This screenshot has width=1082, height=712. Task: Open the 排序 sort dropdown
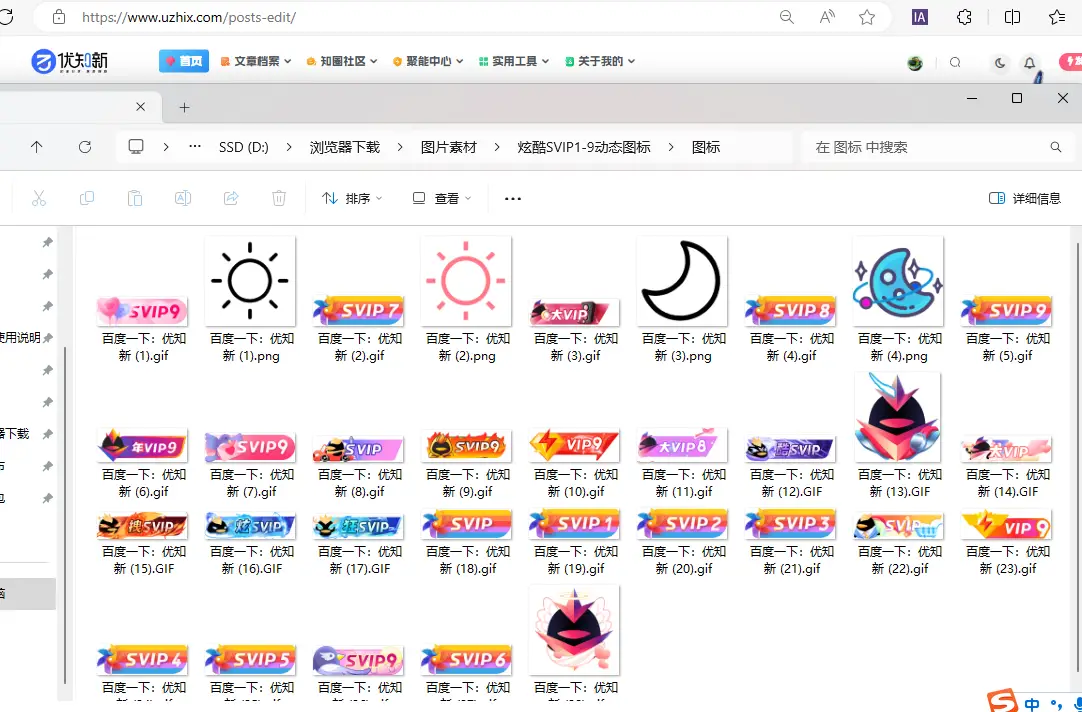(x=352, y=199)
